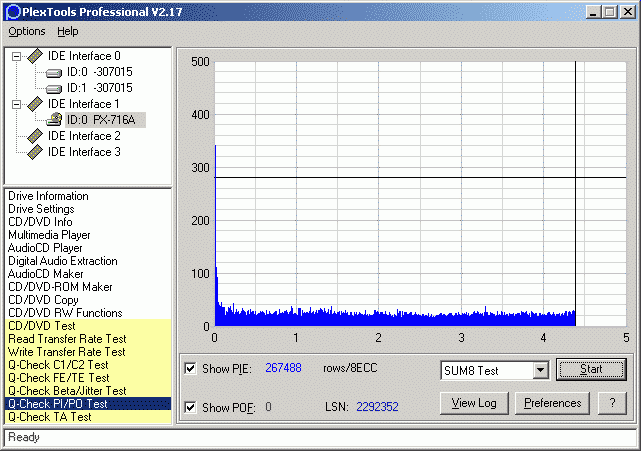641x451 pixels.
Task: Select Drive Settings in function list
Action: 87,209
